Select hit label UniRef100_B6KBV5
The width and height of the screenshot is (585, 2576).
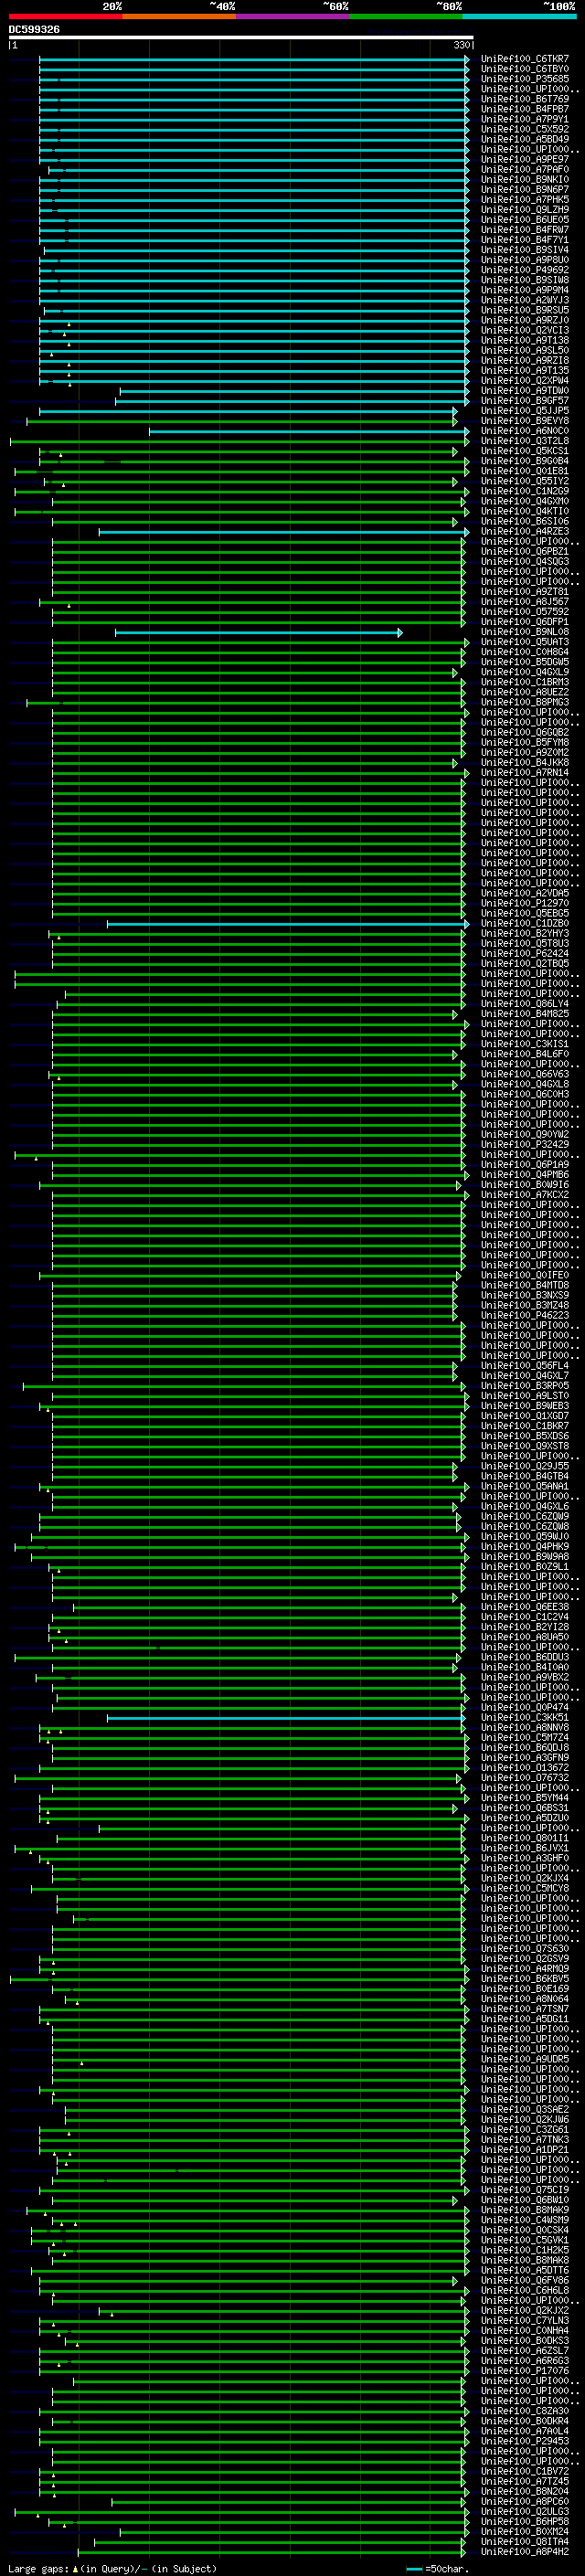[525, 1979]
